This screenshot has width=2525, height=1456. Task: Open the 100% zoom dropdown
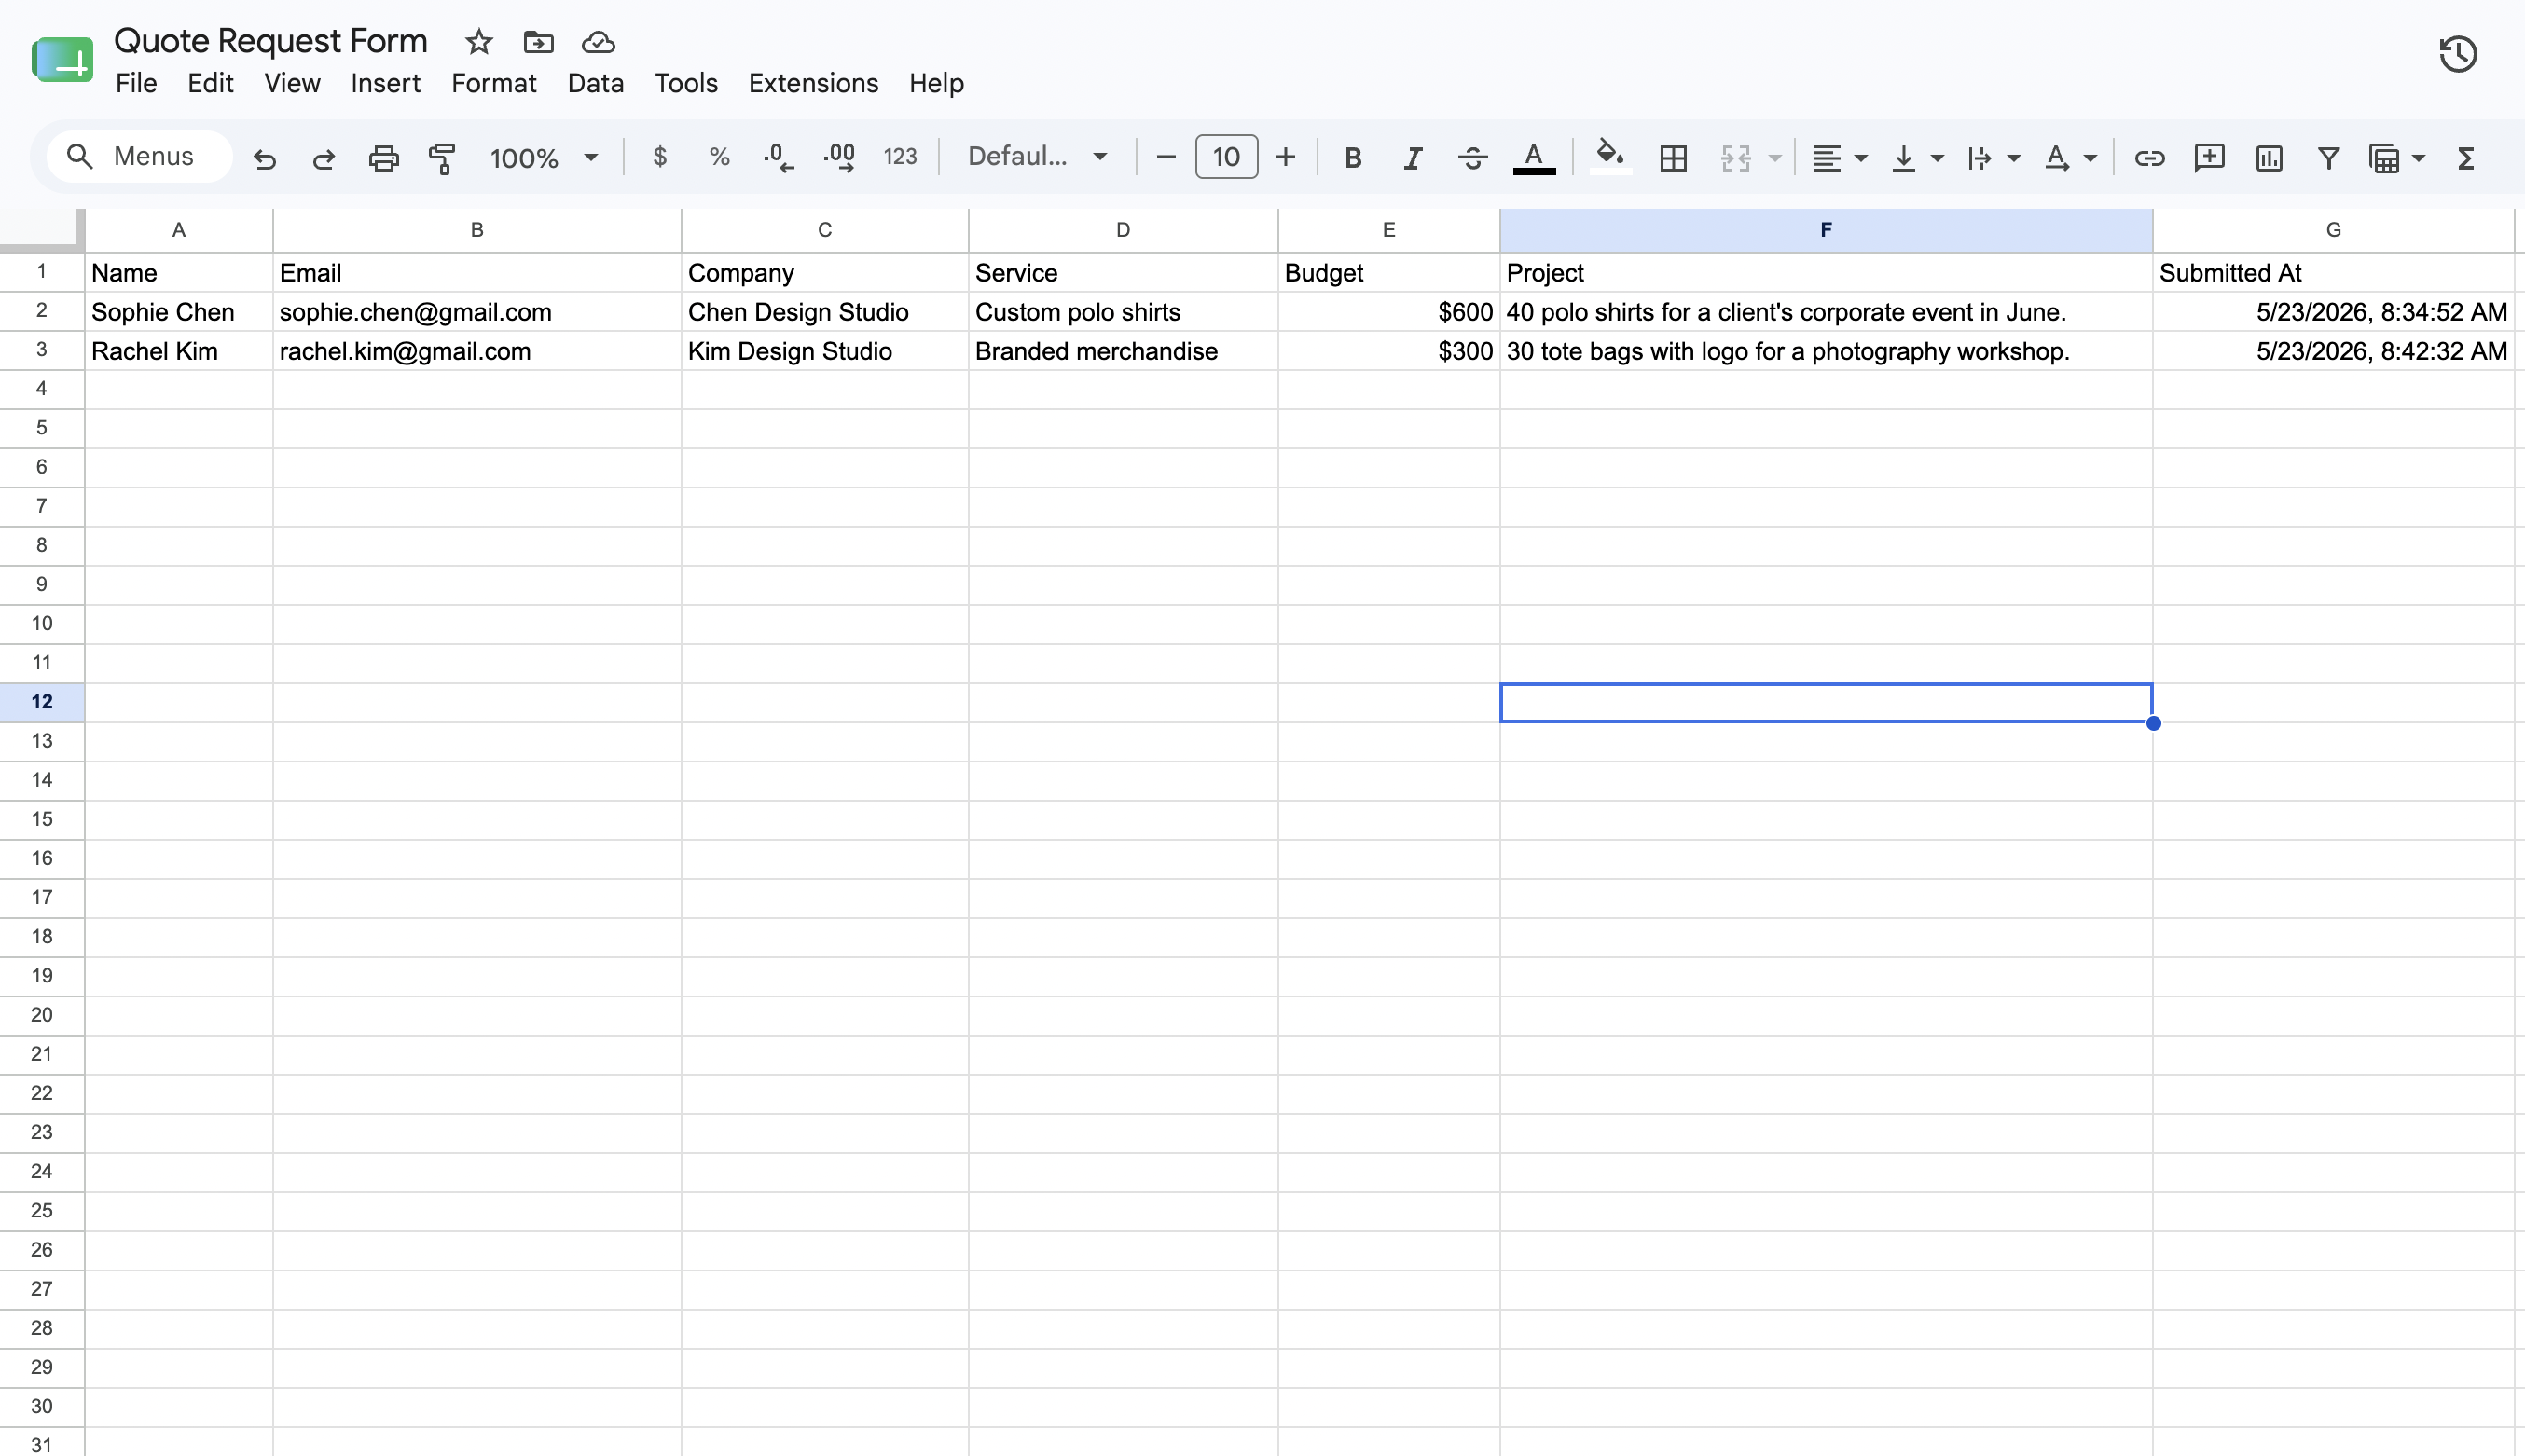click(x=543, y=158)
